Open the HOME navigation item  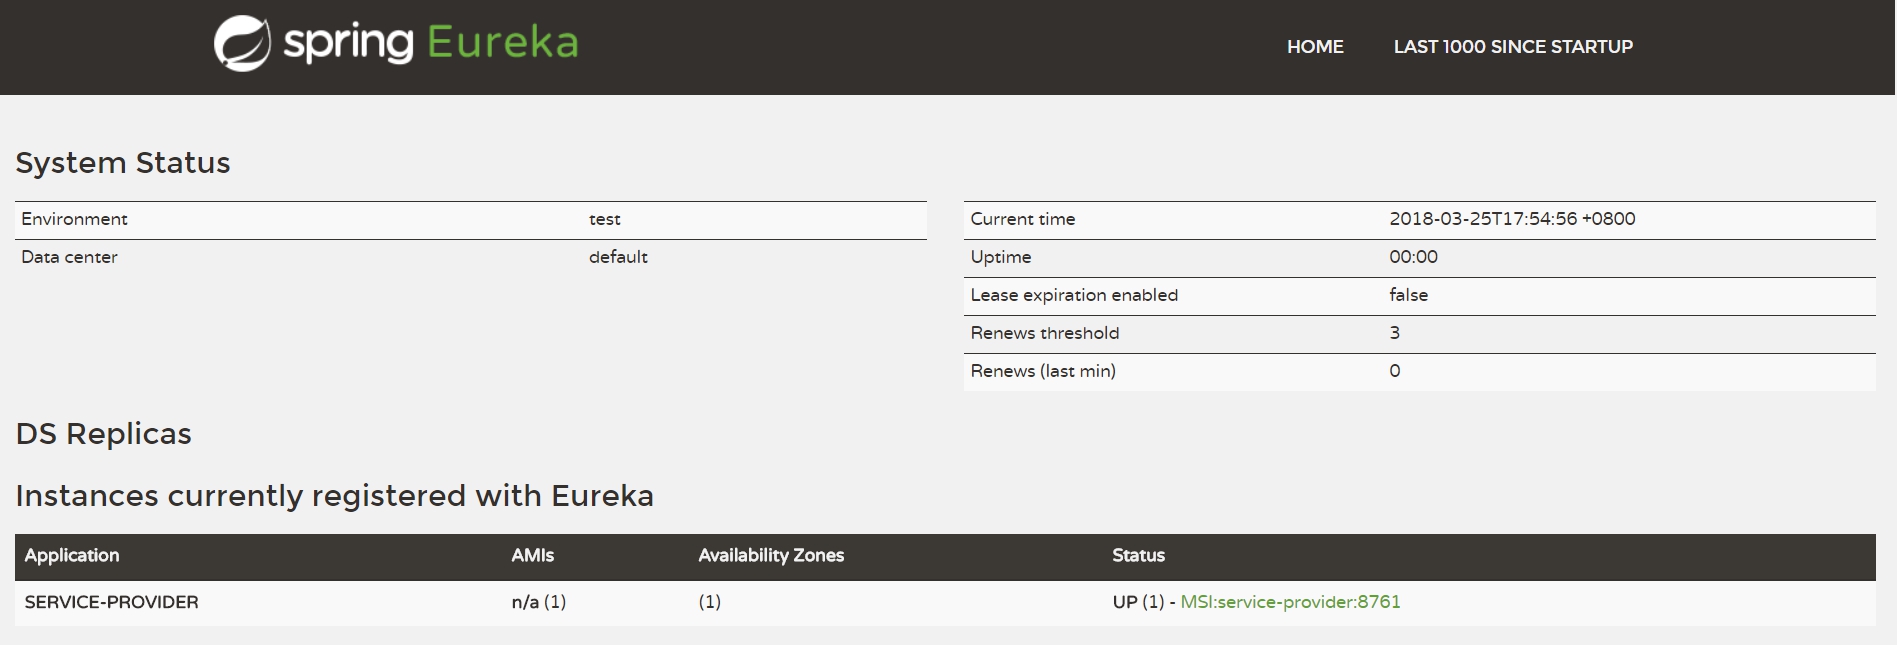(1315, 47)
